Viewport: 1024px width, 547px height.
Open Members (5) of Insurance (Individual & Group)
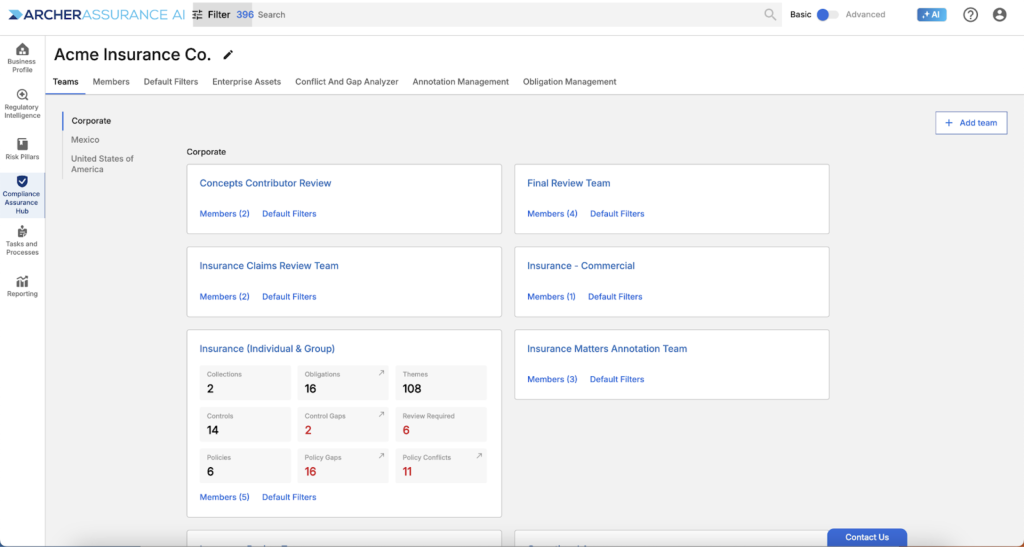[225, 497]
